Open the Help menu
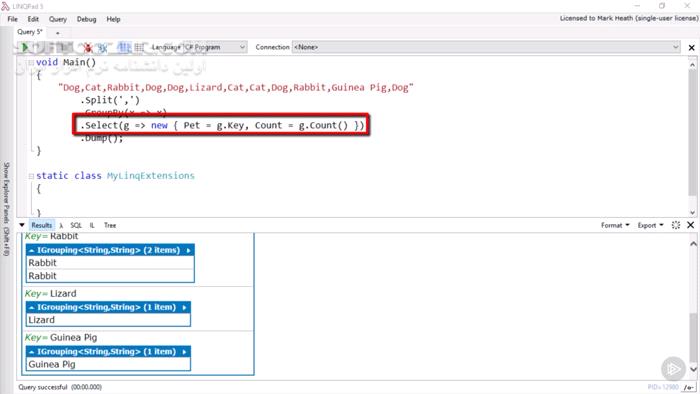 click(x=113, y=19)
